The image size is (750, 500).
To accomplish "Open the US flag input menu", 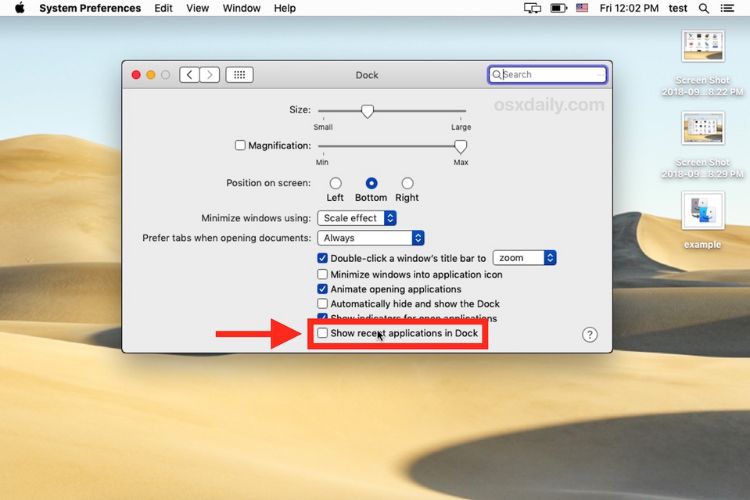I will point(582,8).
